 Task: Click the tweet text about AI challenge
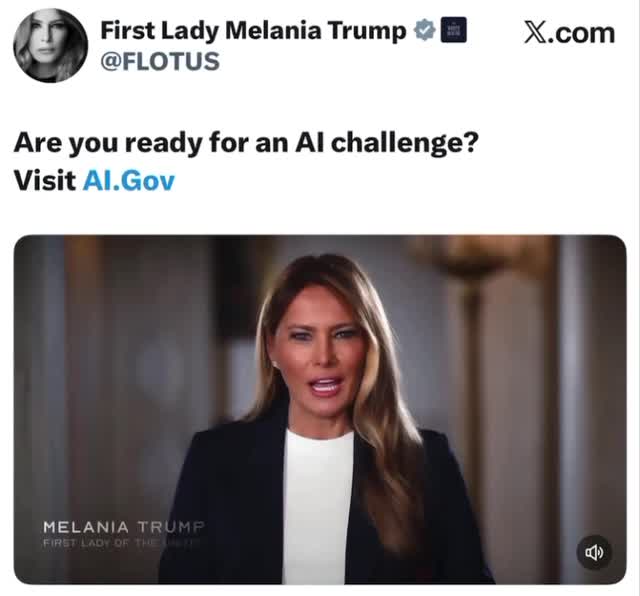(x=246, y=144)
